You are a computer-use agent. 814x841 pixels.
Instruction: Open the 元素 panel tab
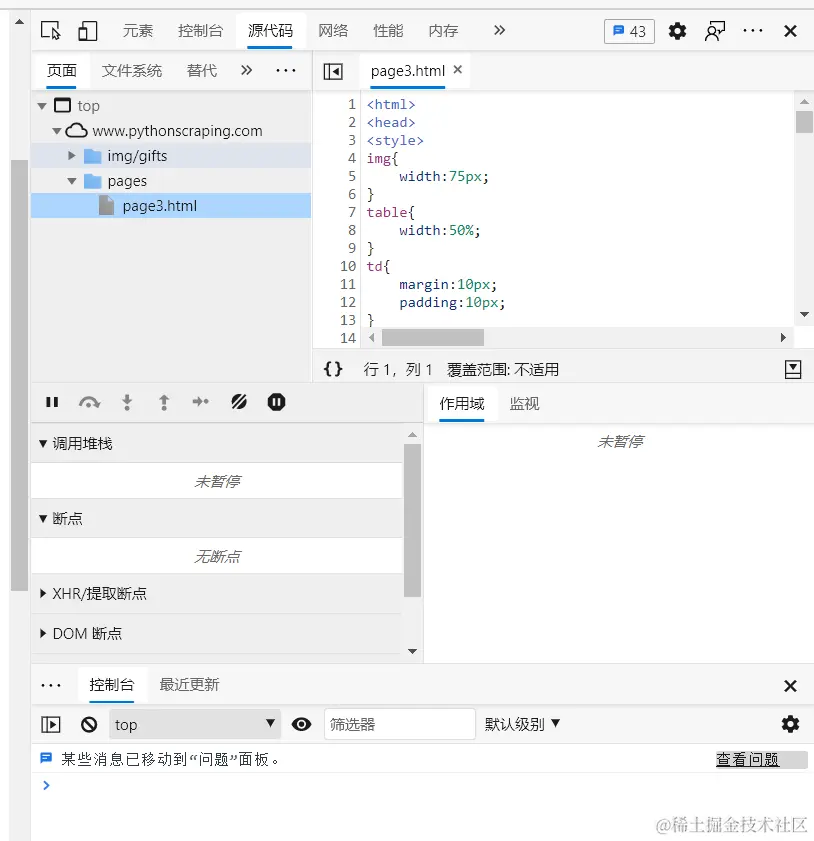(138, 31)
